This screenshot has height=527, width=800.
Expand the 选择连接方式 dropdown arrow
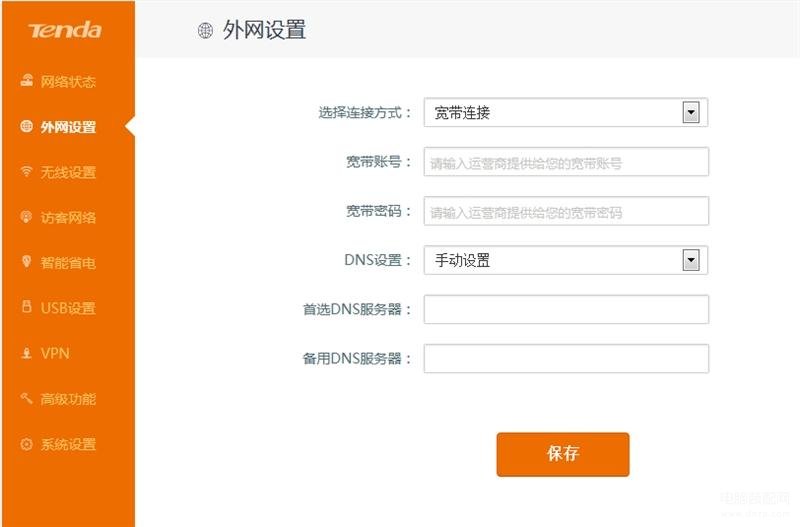pos(691,112)
